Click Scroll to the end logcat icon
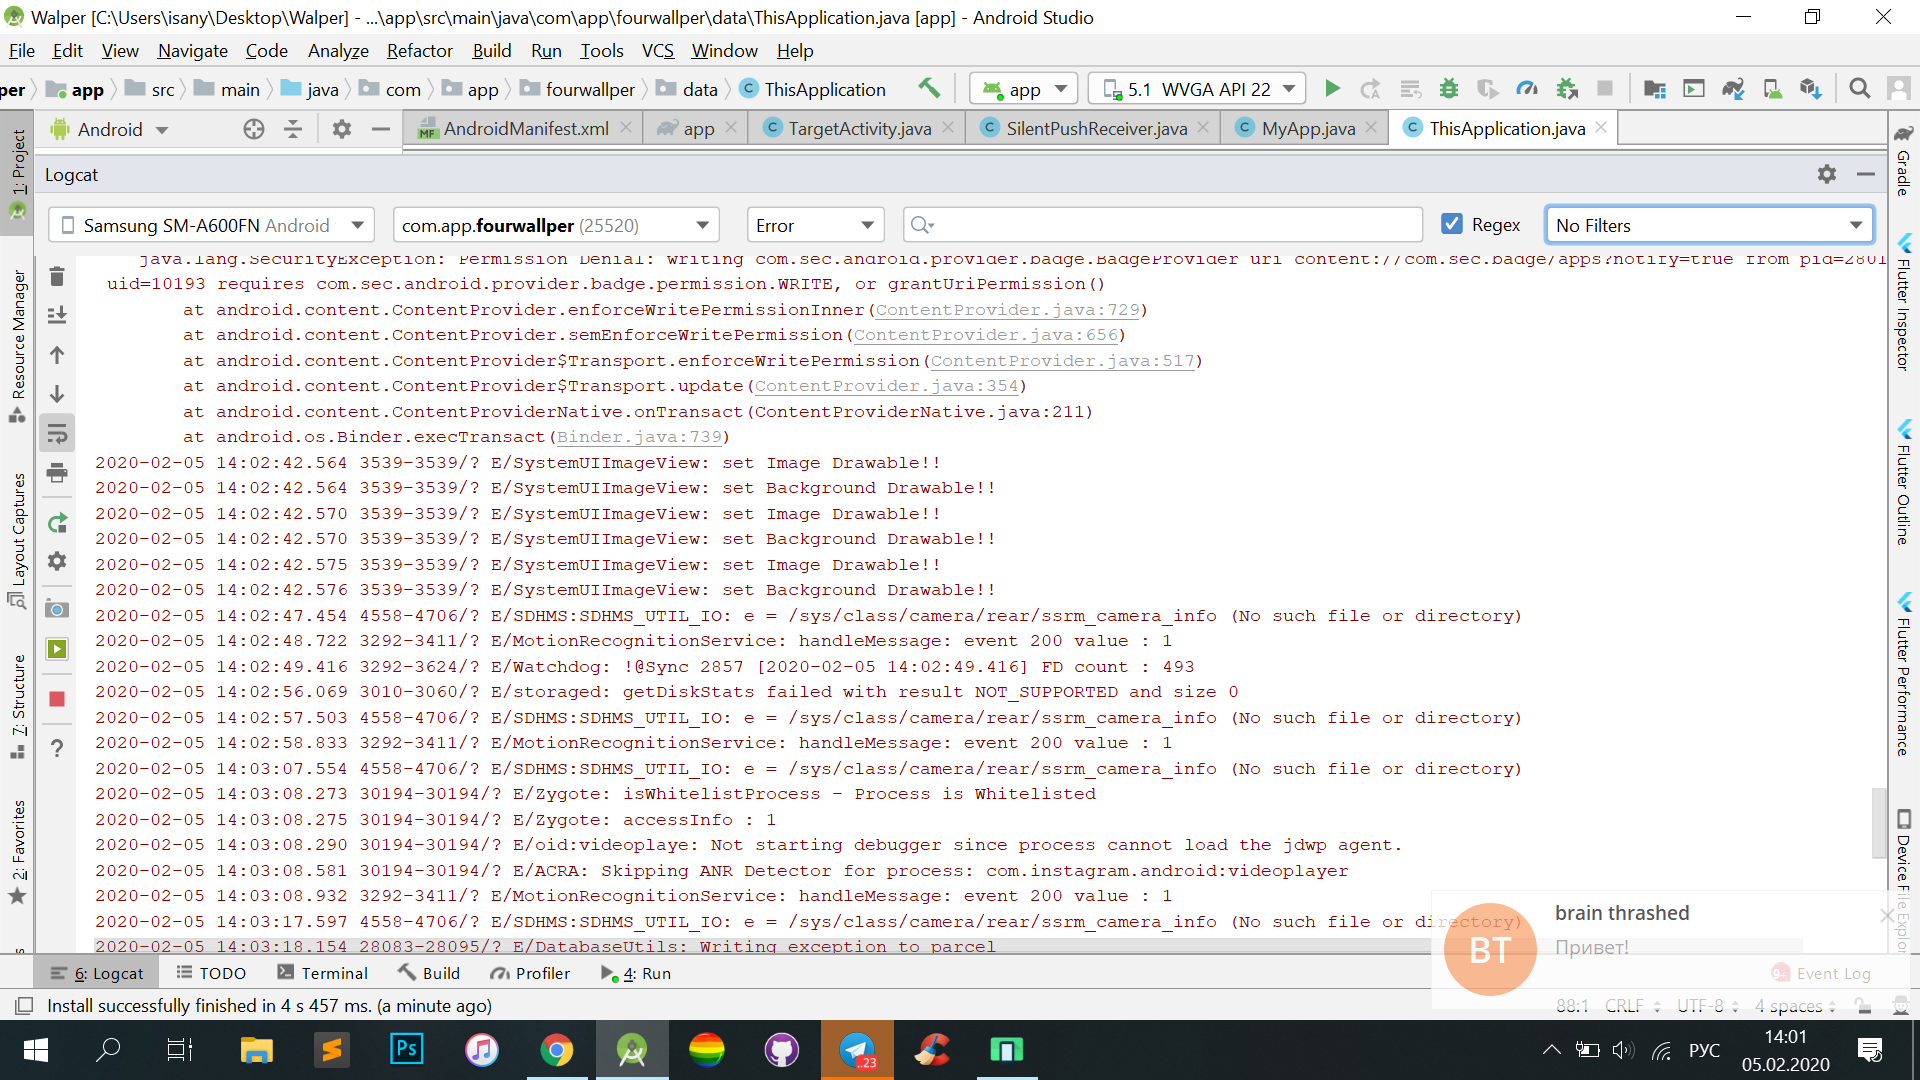The width and height of the screenshot is (1920, 1080). pos(57,315)
